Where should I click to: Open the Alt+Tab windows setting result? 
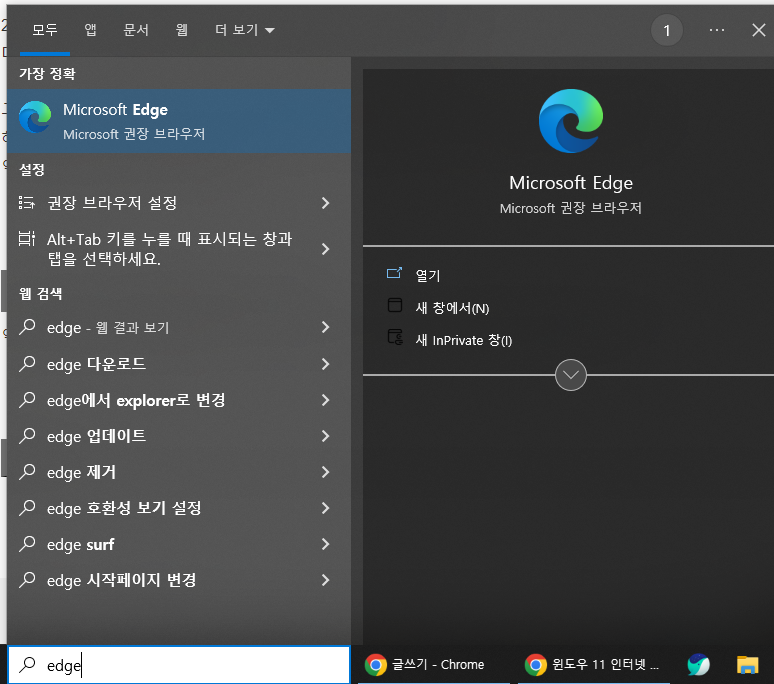point(179,249)
